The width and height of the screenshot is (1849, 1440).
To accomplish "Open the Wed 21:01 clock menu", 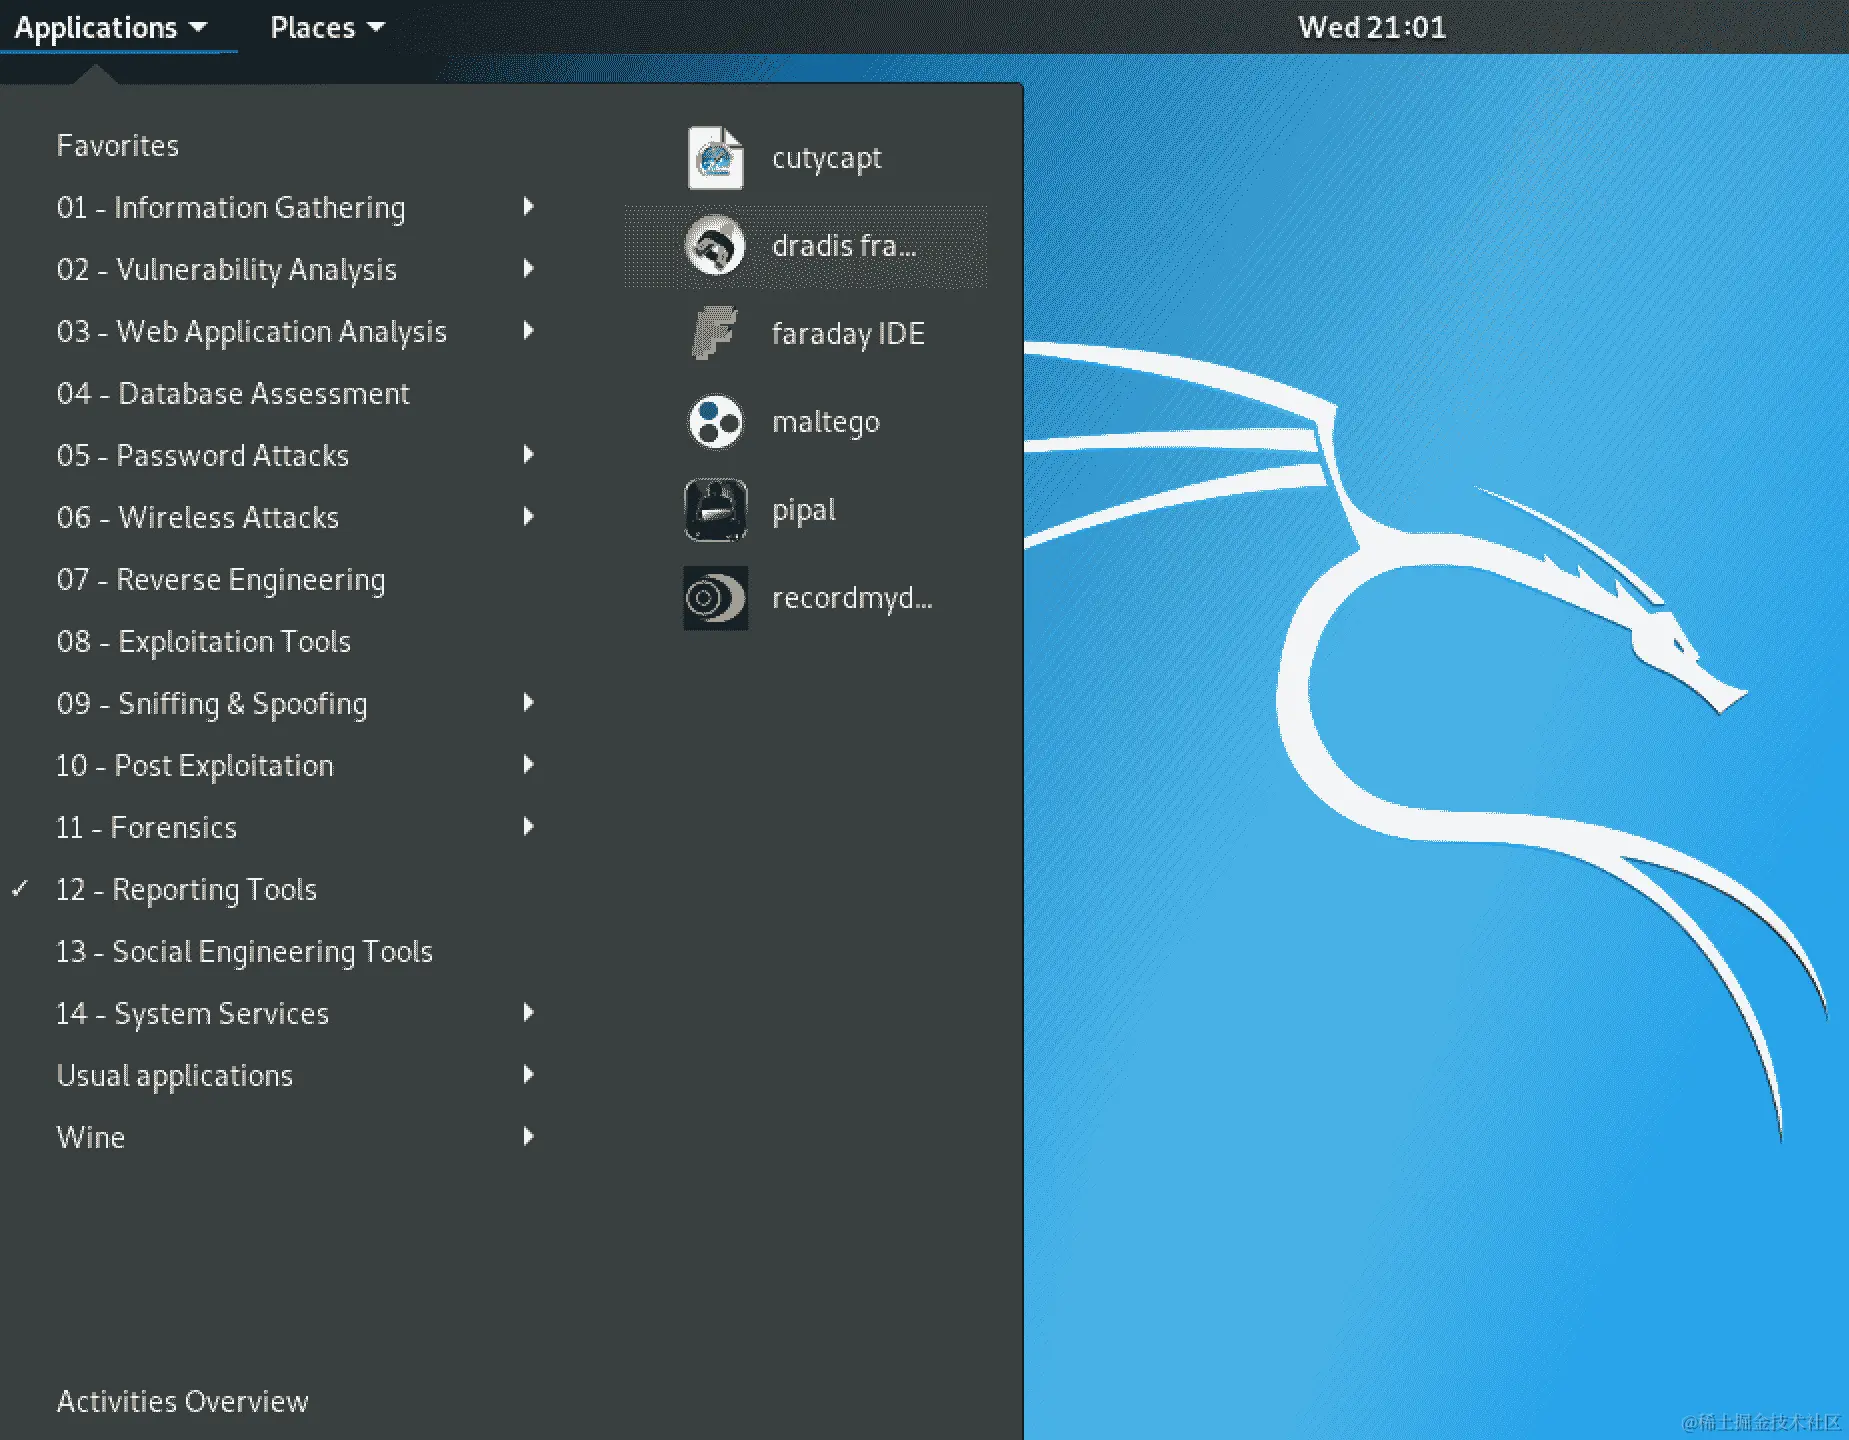I will click(1372, 27).
